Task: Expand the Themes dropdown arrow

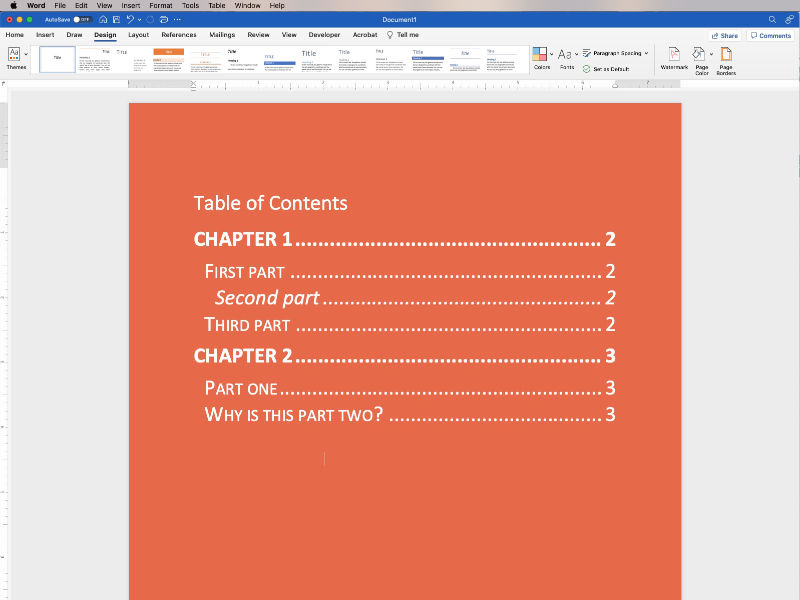Action: point(25,55)
